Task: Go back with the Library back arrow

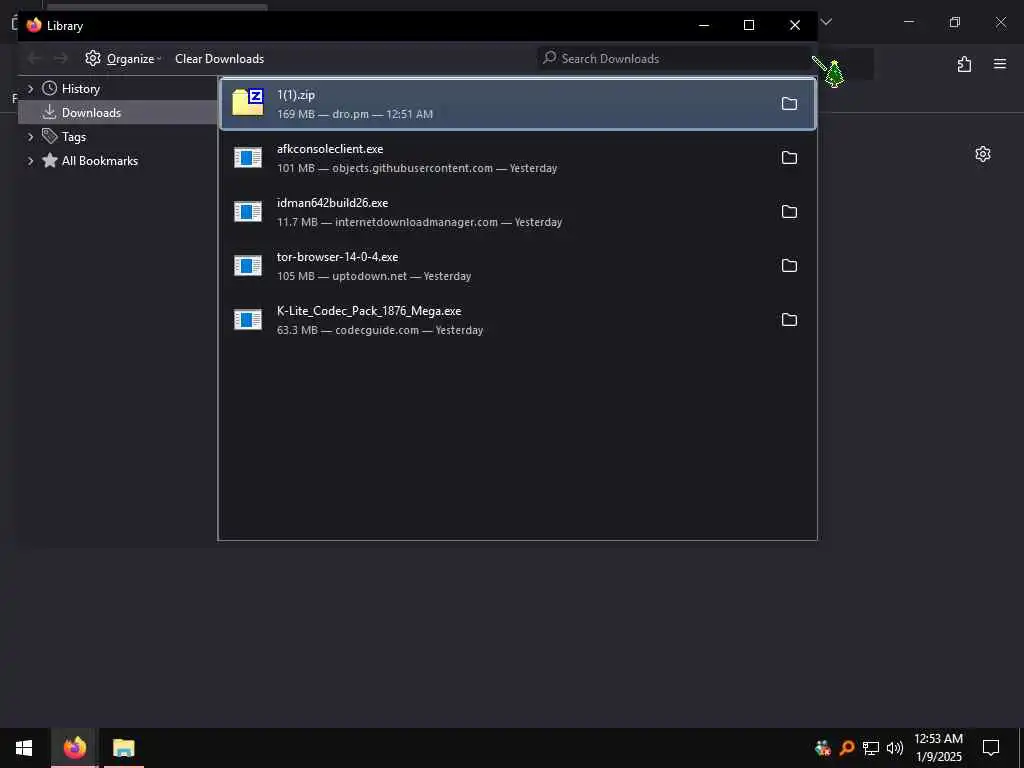Action: [34, 59]
